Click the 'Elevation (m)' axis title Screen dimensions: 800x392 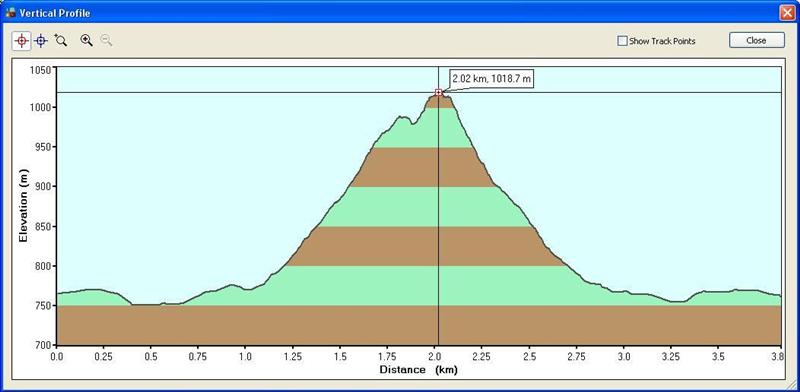(x=23, y=206)
